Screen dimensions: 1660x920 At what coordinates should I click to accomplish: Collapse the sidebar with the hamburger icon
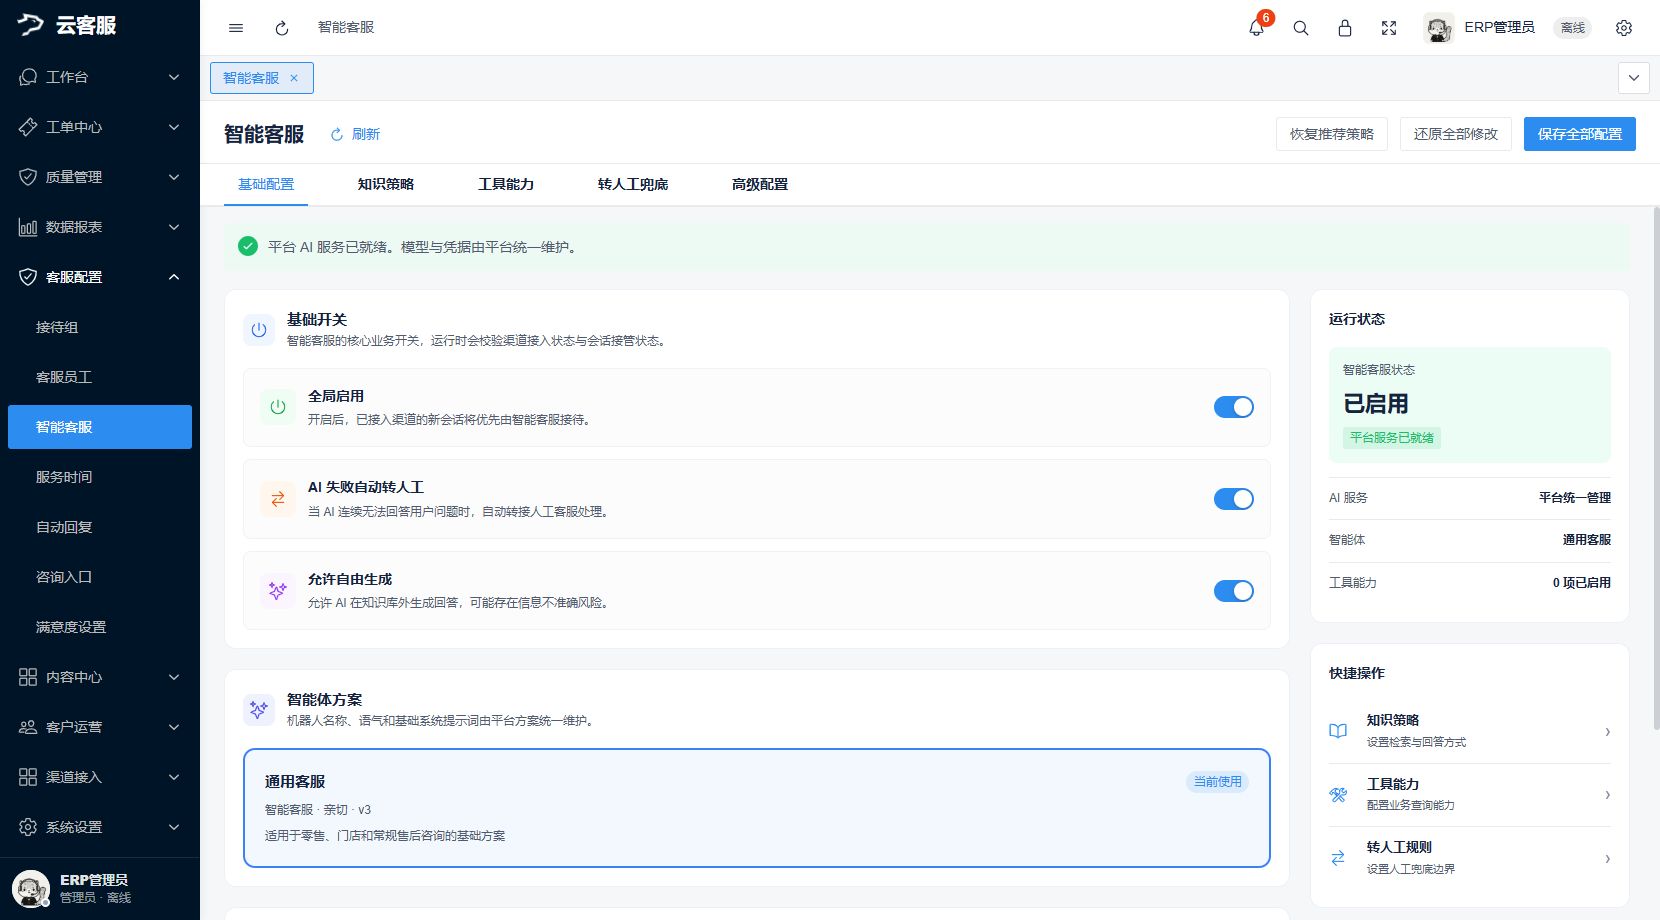click(236, 28)
